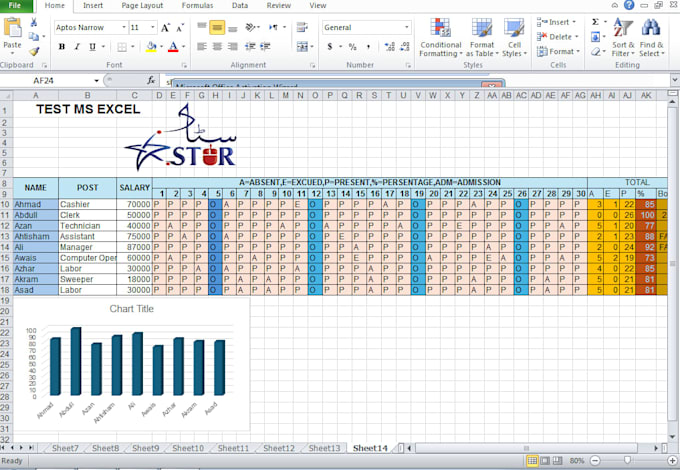Screen dimensions: 680x470
Task: Click the Wrap Text icon
Action: point(302,27)
